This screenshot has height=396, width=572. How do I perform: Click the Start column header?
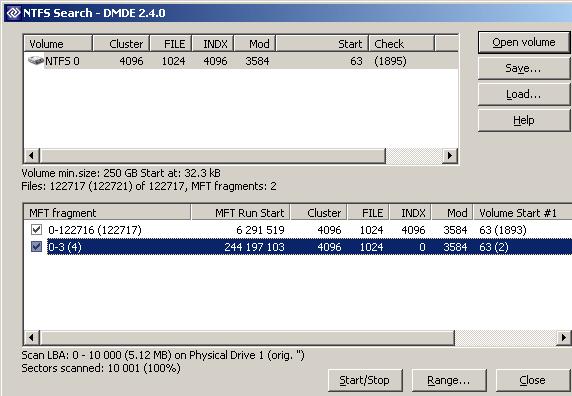click(x=322, y=44)
